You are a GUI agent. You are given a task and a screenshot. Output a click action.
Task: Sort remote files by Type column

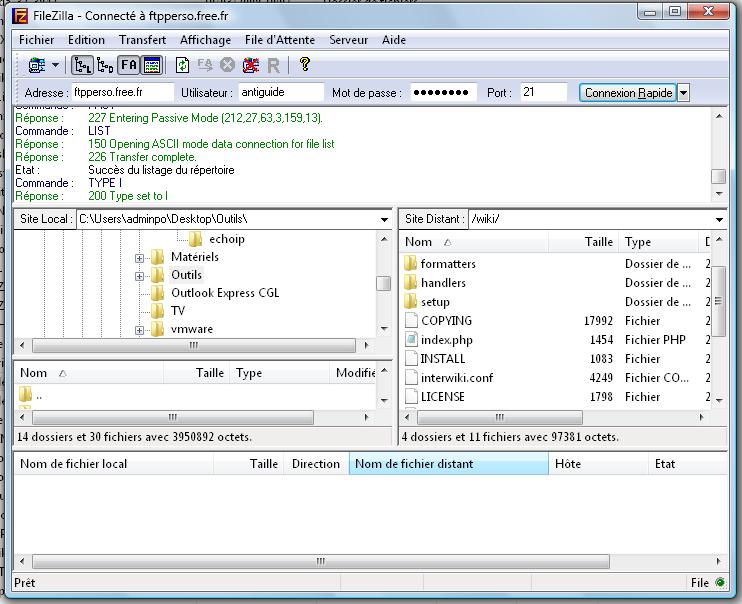659,242
